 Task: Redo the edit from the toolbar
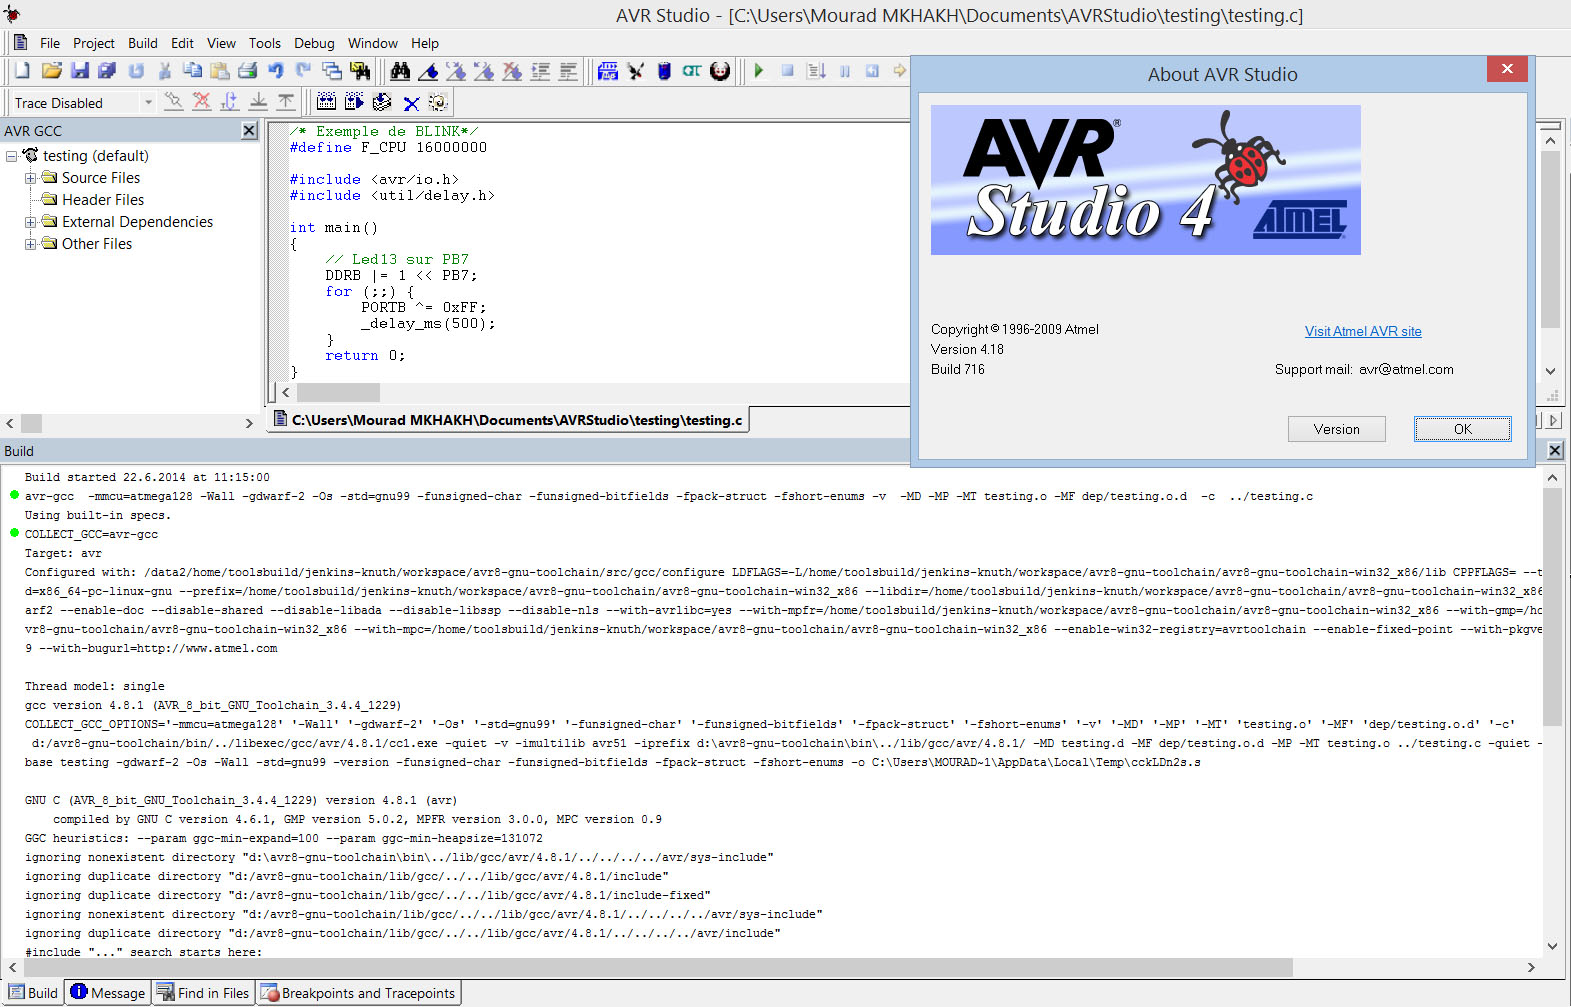click(x=303, y=71)
